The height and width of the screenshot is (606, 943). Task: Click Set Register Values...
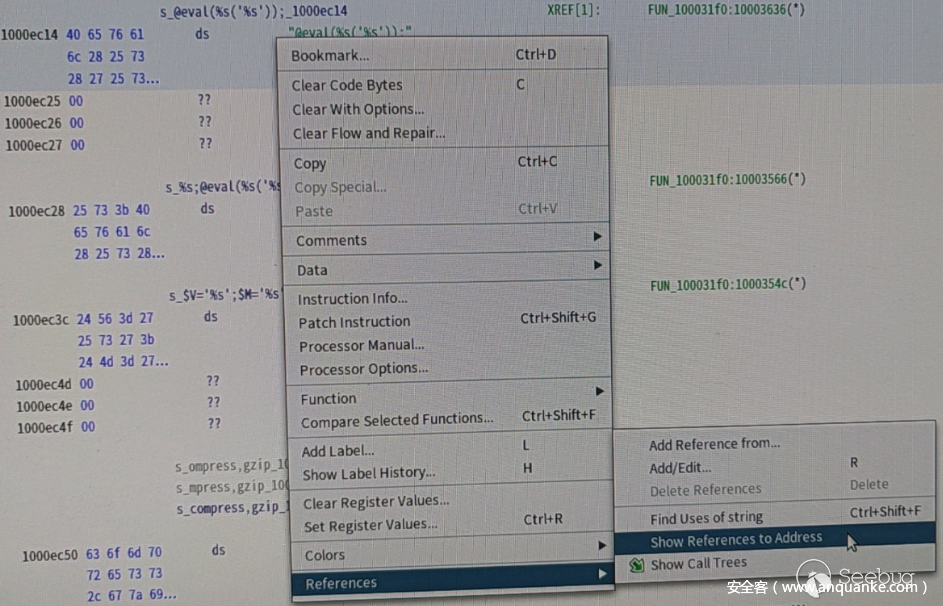tap(370, 525)
